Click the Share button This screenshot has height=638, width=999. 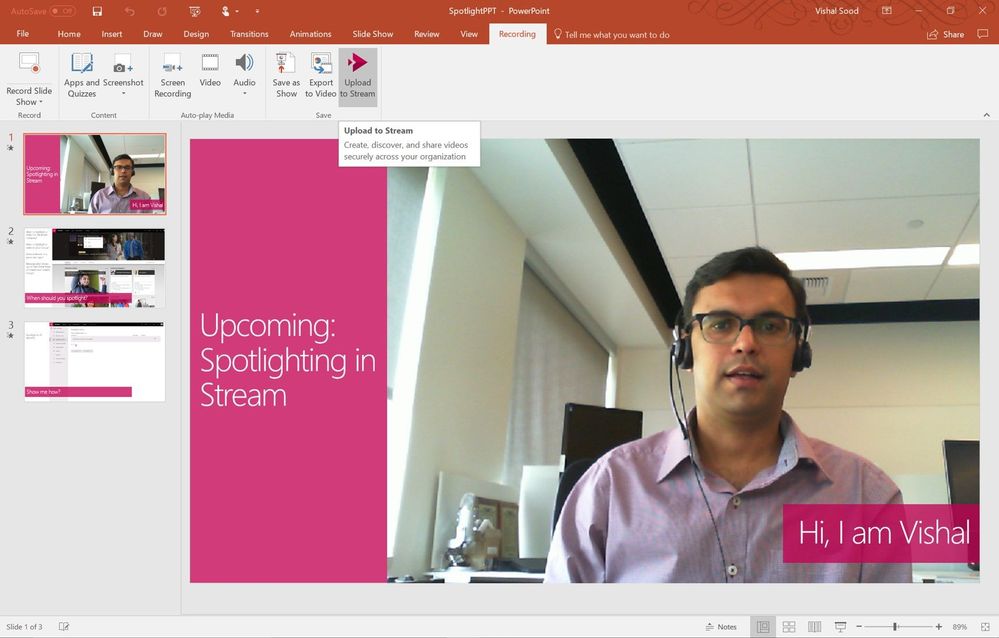tap(945, 34)
